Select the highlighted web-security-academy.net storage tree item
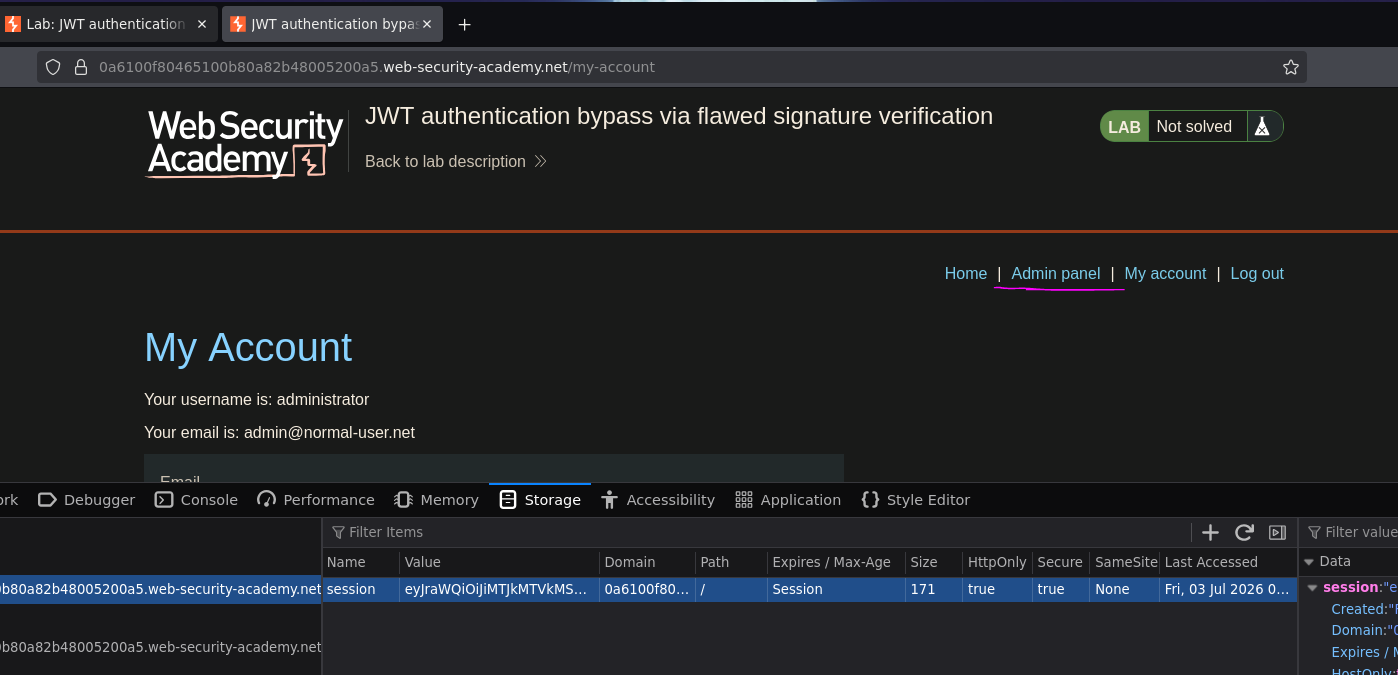The height and width of the screenshot is (675, 1398). [x=160, y=589]
